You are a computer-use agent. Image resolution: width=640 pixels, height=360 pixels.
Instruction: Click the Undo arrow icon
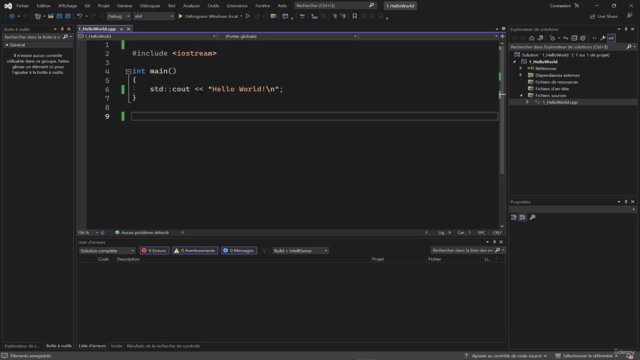[x=79, y=16]
